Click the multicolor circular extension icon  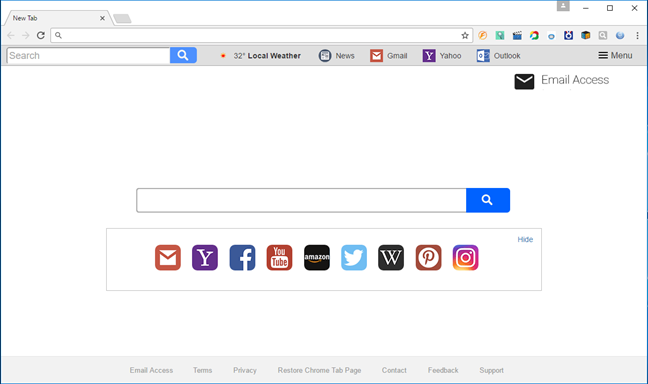coord(534,36)
